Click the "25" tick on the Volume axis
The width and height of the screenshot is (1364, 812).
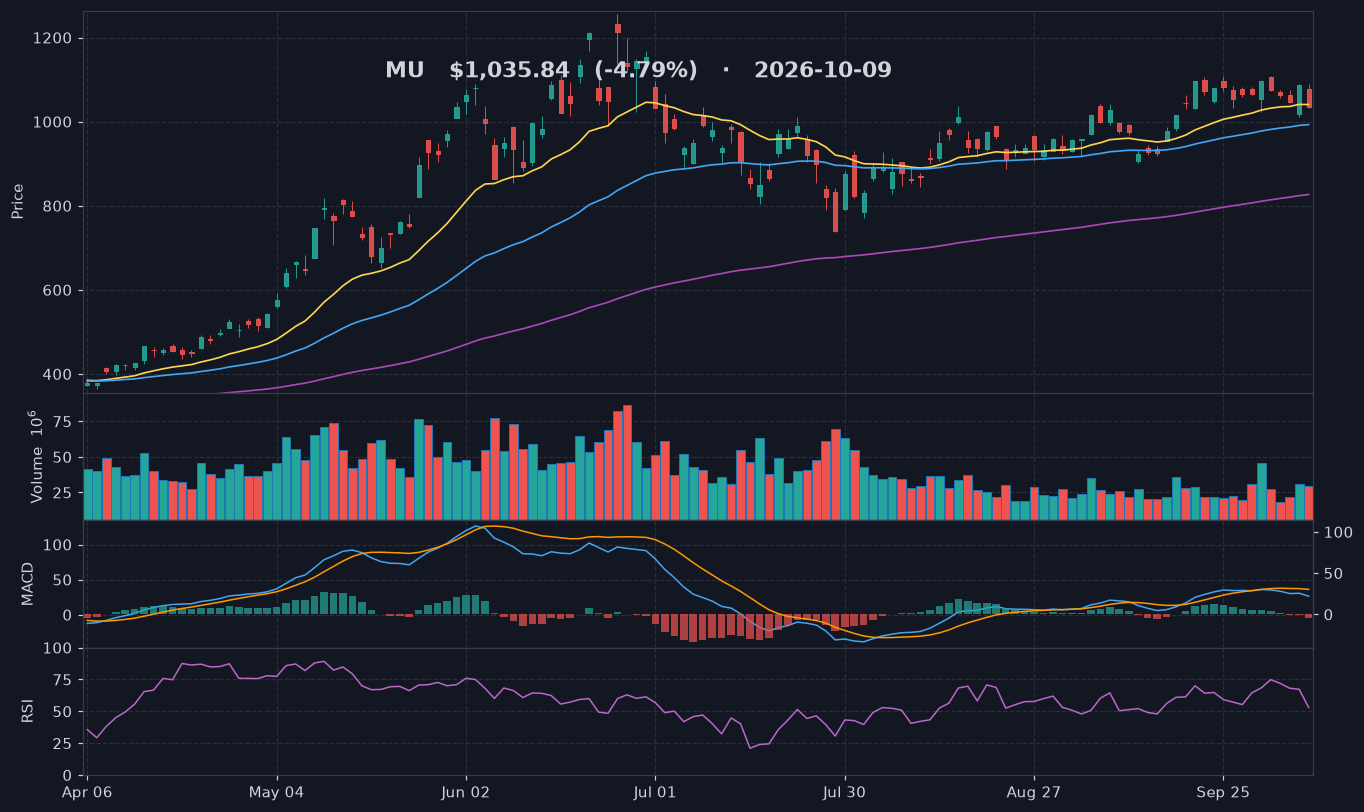(x=63, y=494)
